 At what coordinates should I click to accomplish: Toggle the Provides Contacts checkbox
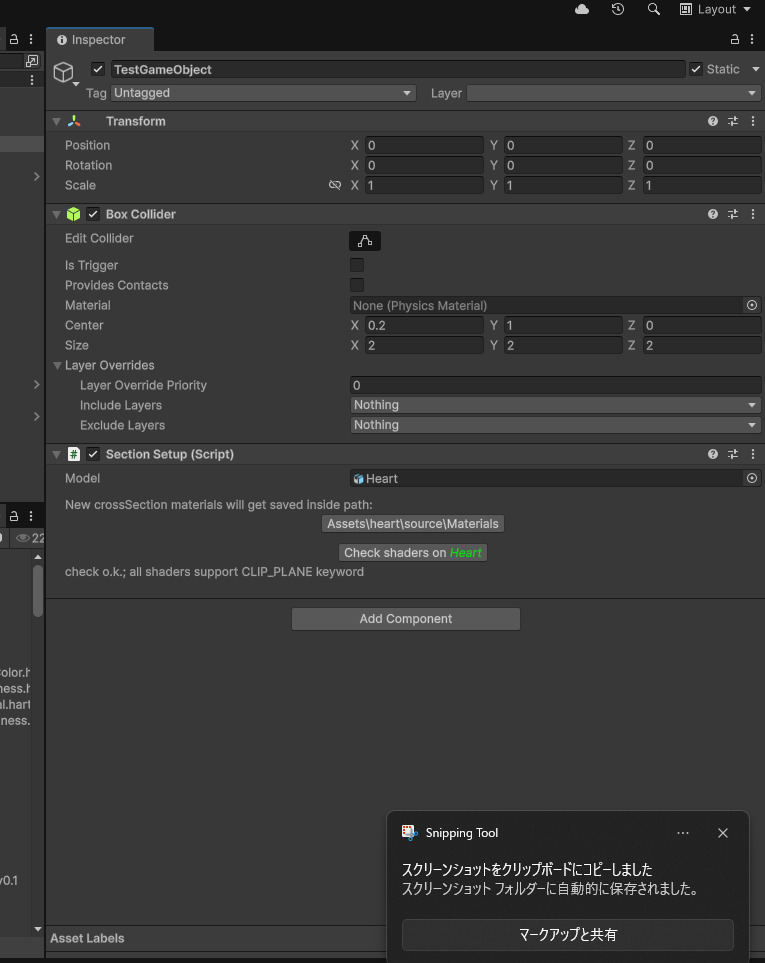pos(357,285)
